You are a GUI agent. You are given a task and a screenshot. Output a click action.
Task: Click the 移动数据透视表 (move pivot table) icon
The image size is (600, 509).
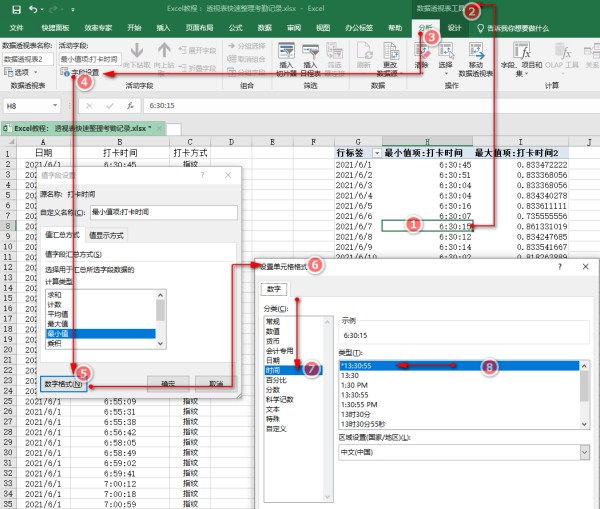[476, 51]
